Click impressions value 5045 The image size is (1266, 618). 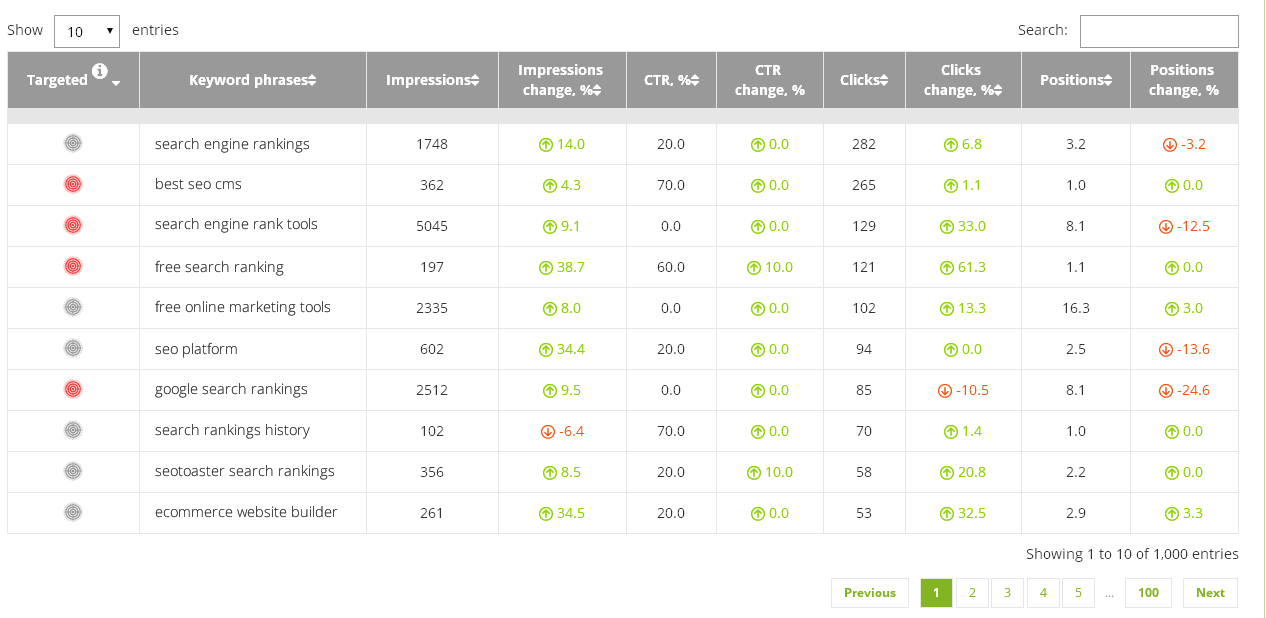tap(432, 226)
